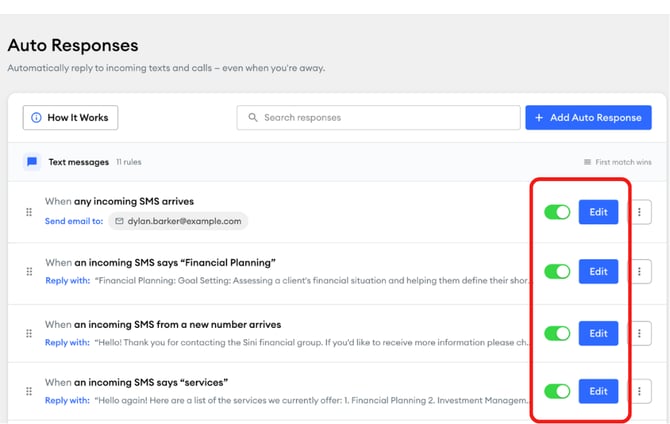Image resolution: width=670 pixels, height=424 pixels.
Task: Click the Search responses field
Action: coord(378,118)
